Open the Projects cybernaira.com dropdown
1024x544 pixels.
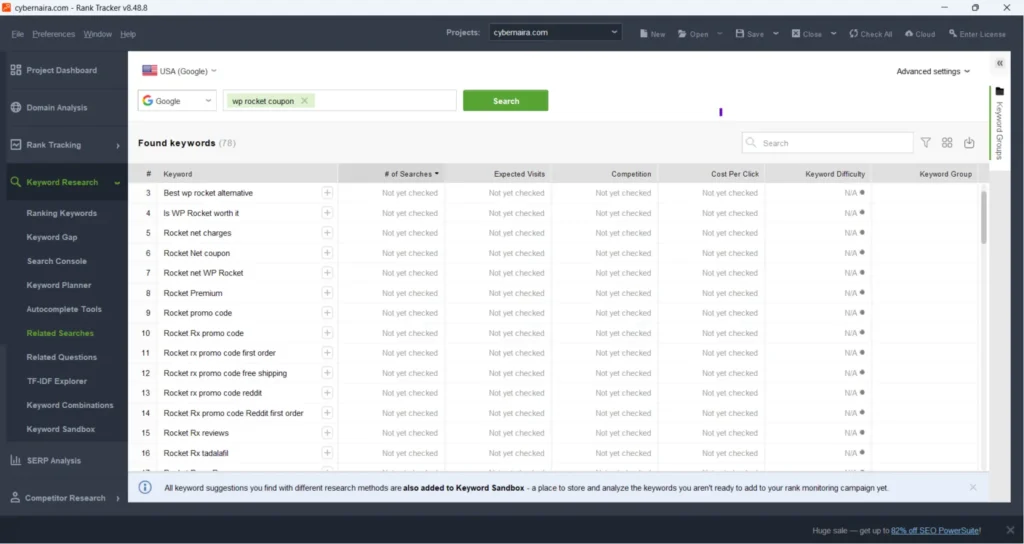[x=555, y=32]
